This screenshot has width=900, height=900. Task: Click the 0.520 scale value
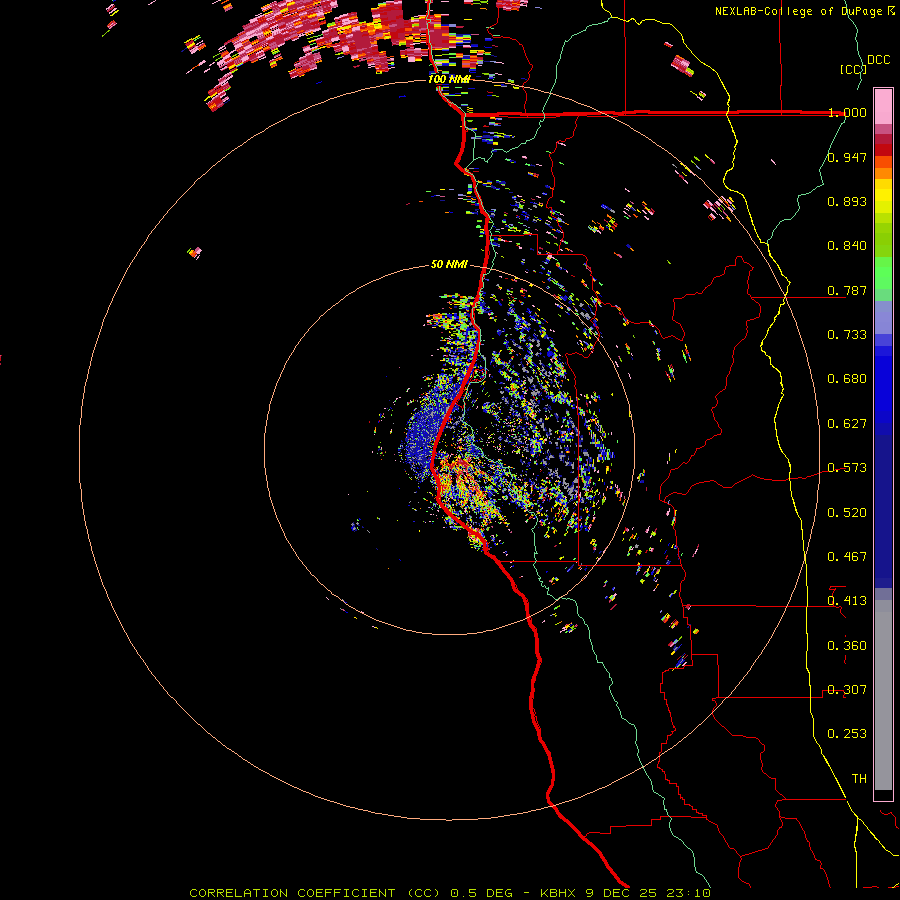pos(847,513)
